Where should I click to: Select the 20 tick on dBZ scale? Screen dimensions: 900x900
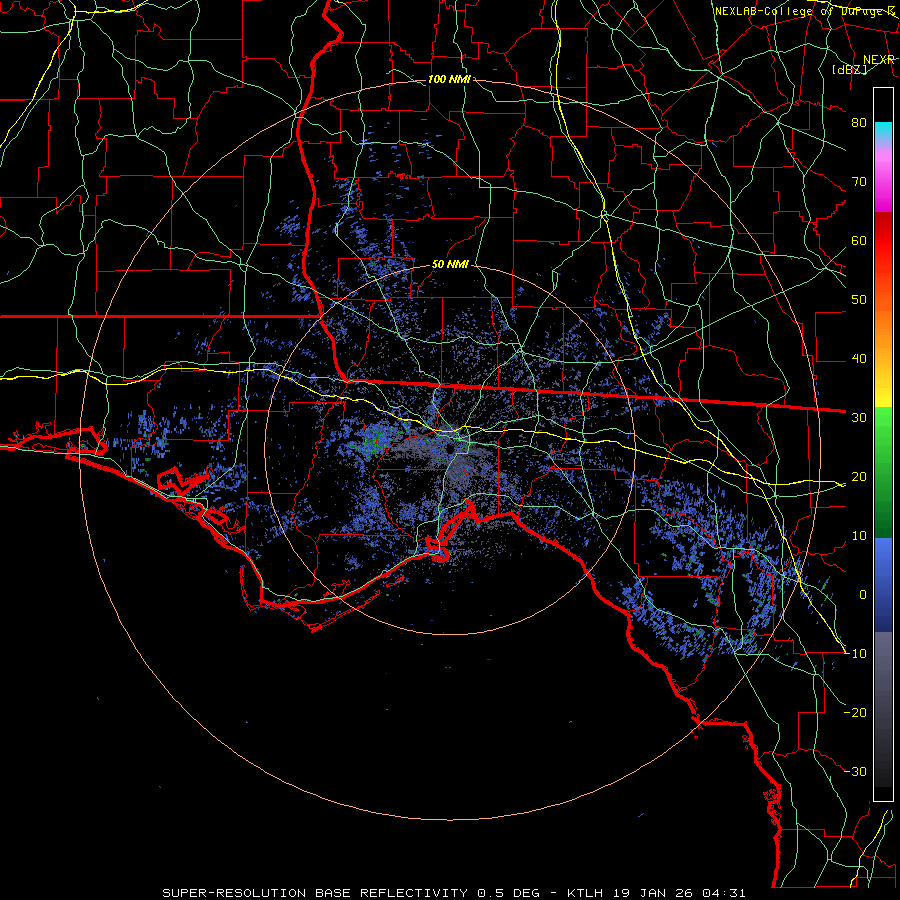pos(859,477)
